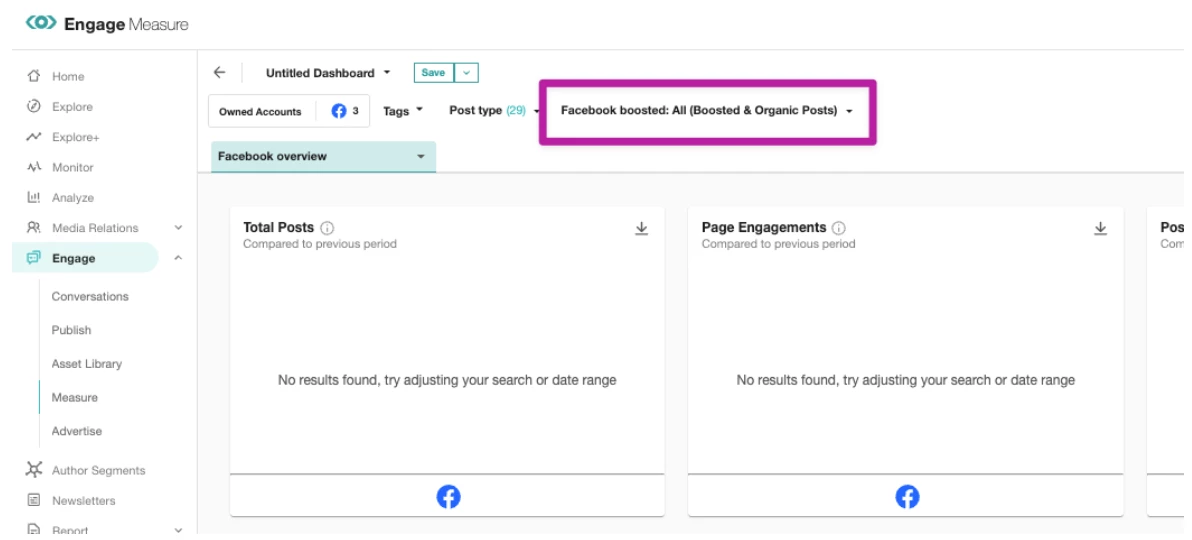The image size is (1192, 540).
Task: Open Measure under Engage
Action: pyautogui.click(x=74, y=397)
